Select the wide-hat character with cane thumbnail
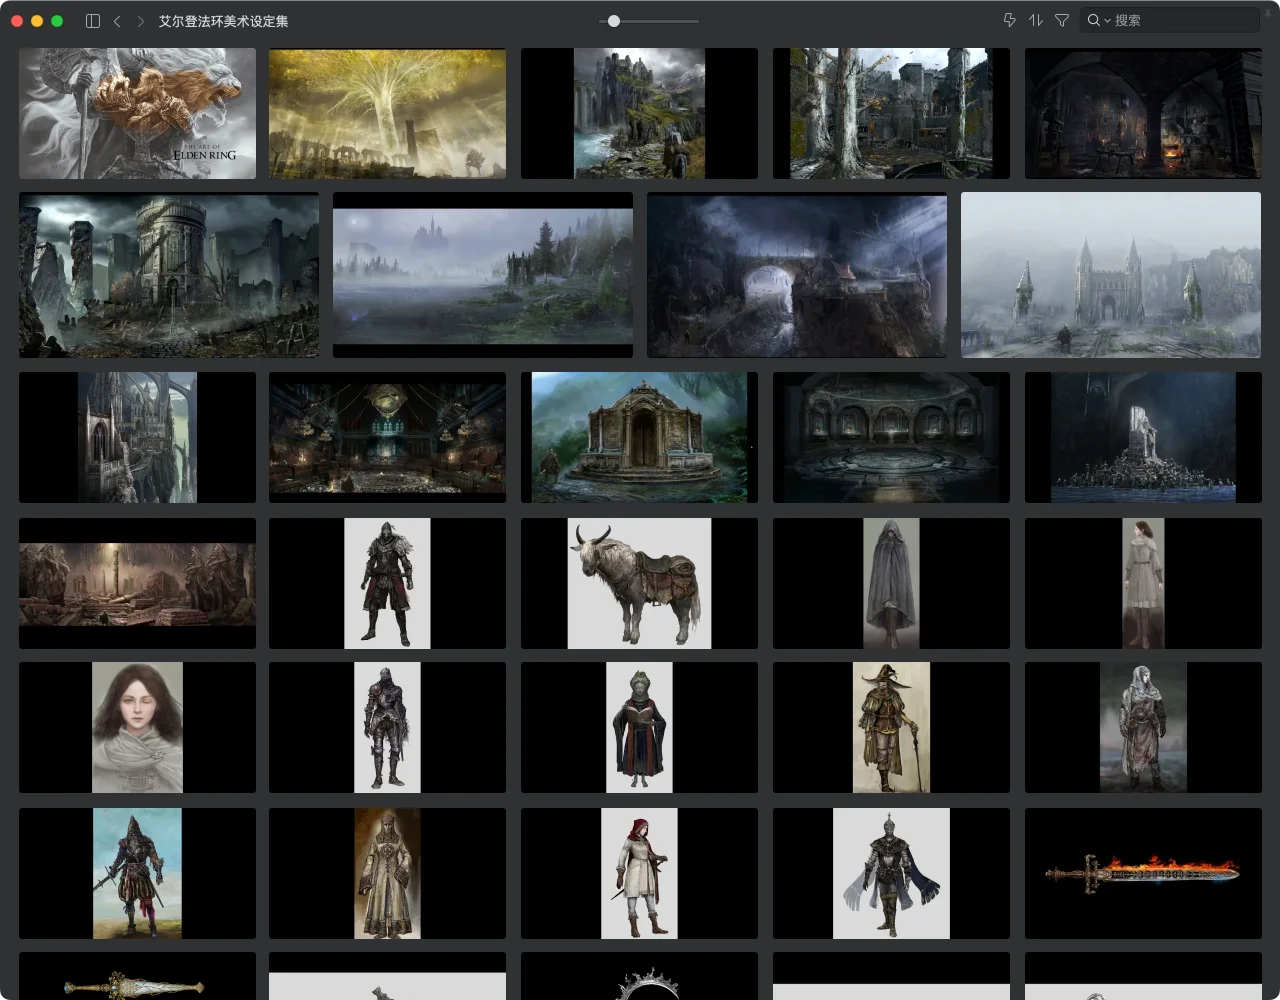 click(891, 728)
